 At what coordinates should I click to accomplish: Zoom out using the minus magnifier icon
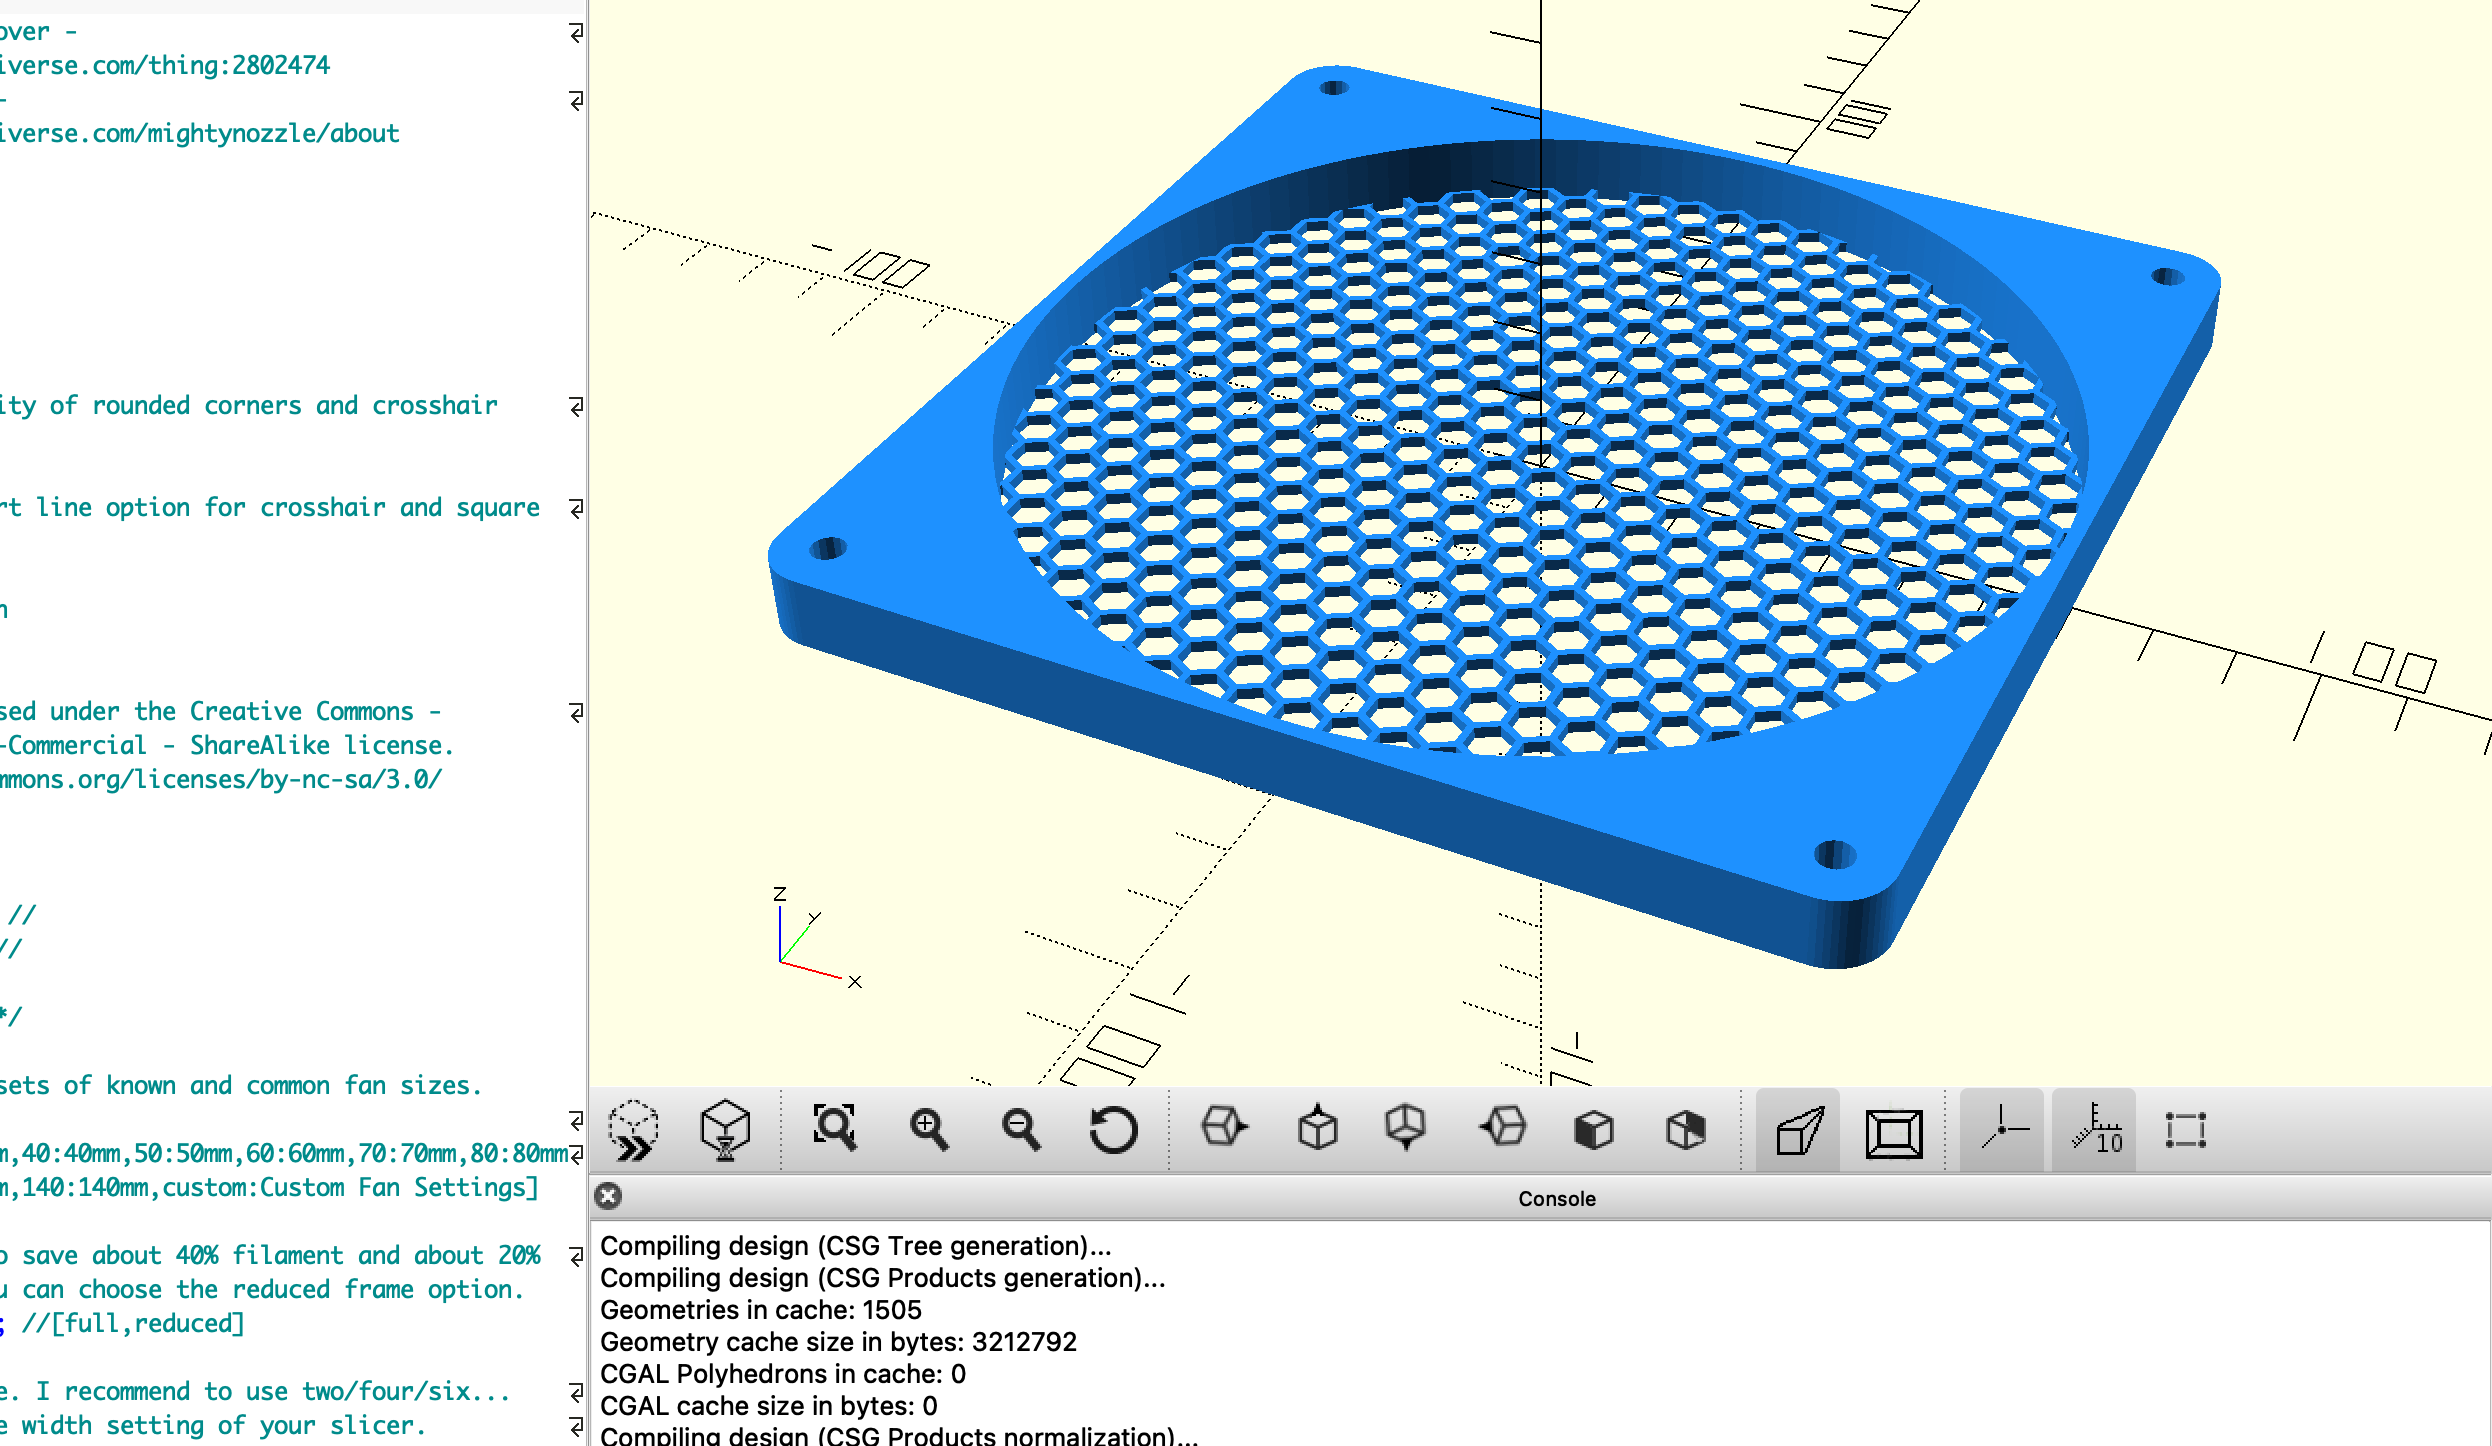click(1020, 1130)
